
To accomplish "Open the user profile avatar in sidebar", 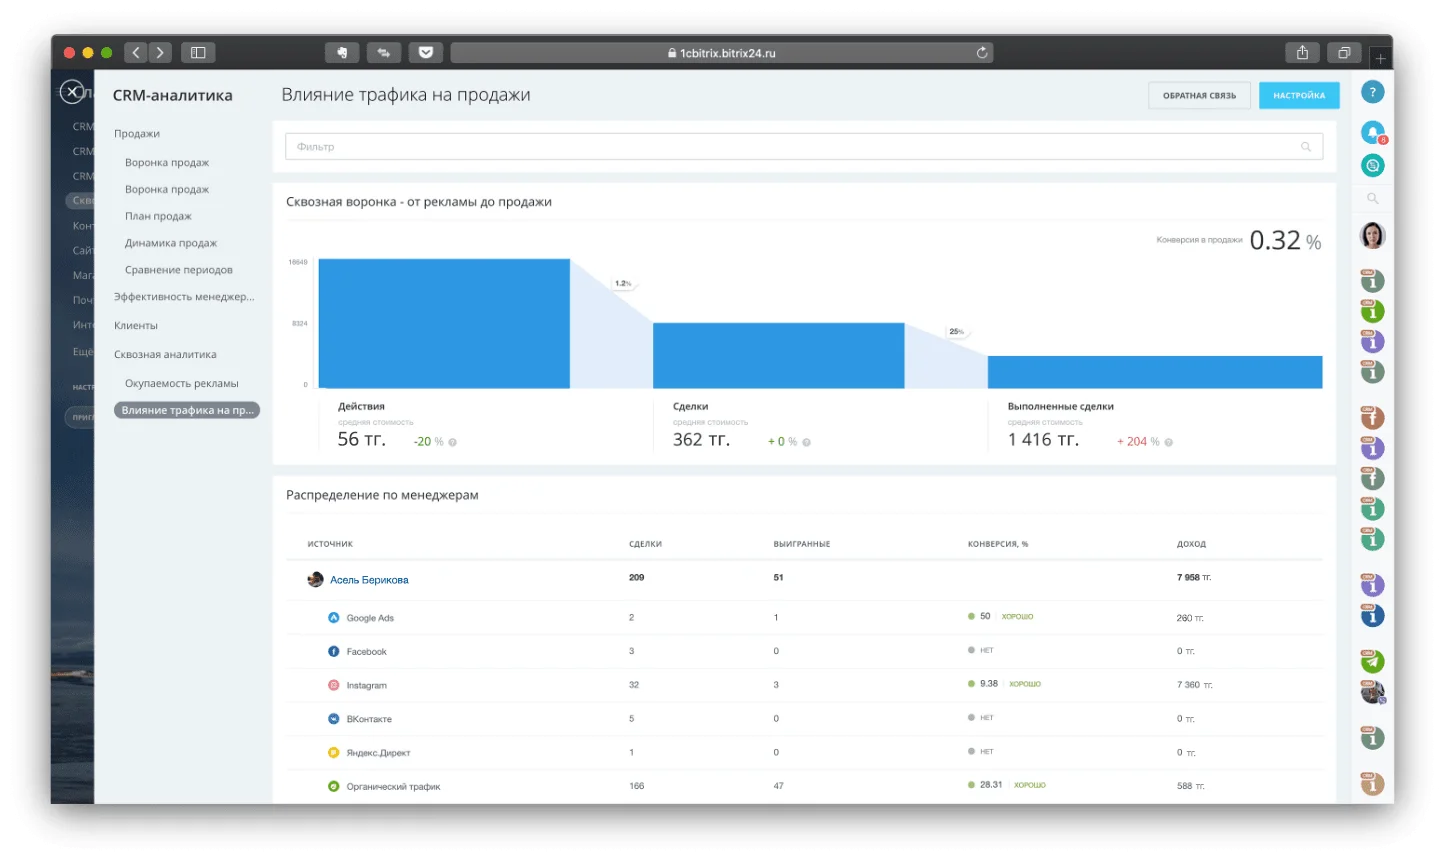I will (1372, 236).
